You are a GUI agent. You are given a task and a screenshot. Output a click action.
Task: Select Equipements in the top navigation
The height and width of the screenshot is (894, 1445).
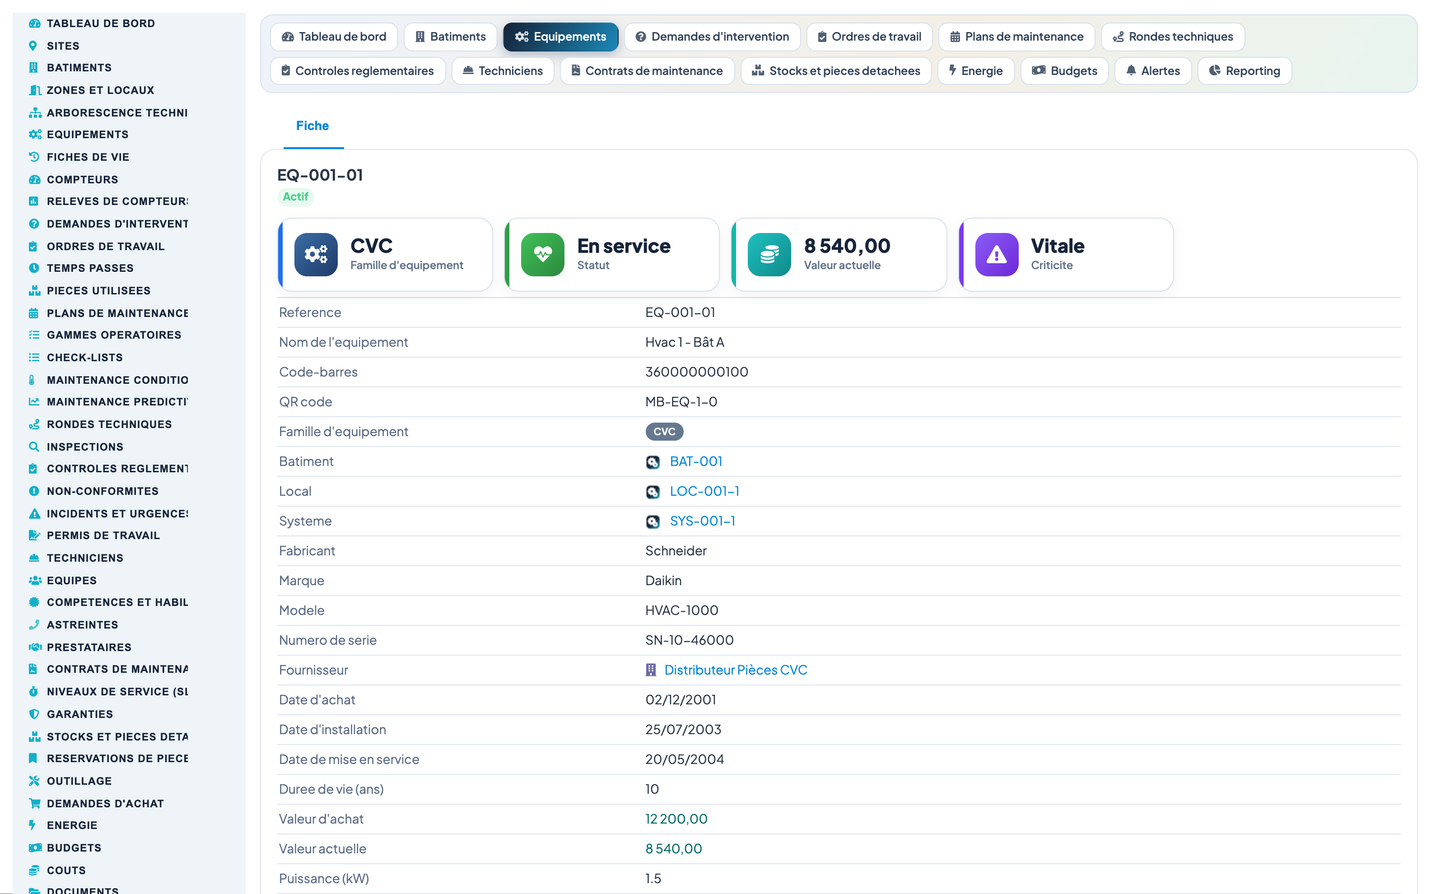coord(561,37)
